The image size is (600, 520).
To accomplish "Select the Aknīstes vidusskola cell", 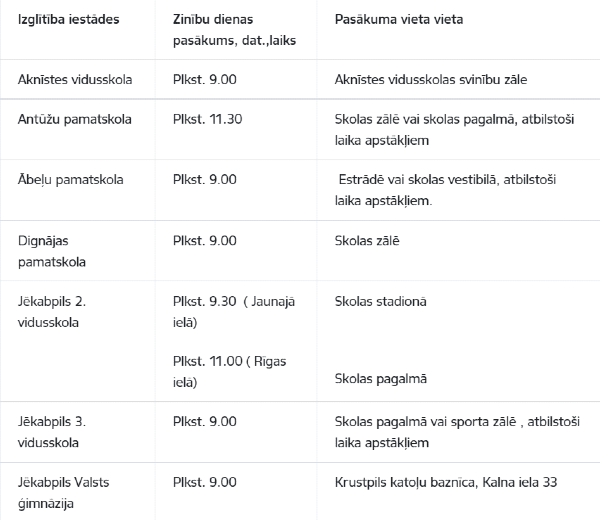I will pos(75,80).
